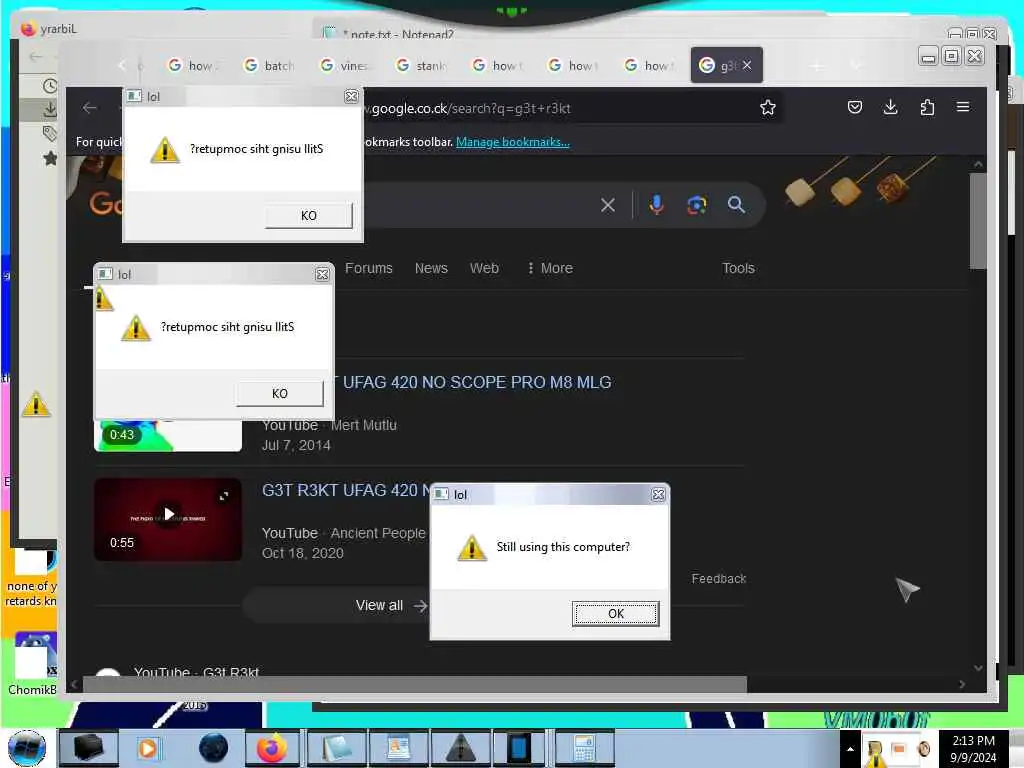1024x768 pixels.
Task: Click the dark globe taskbar icon
Action: click(x=214, y=748)
